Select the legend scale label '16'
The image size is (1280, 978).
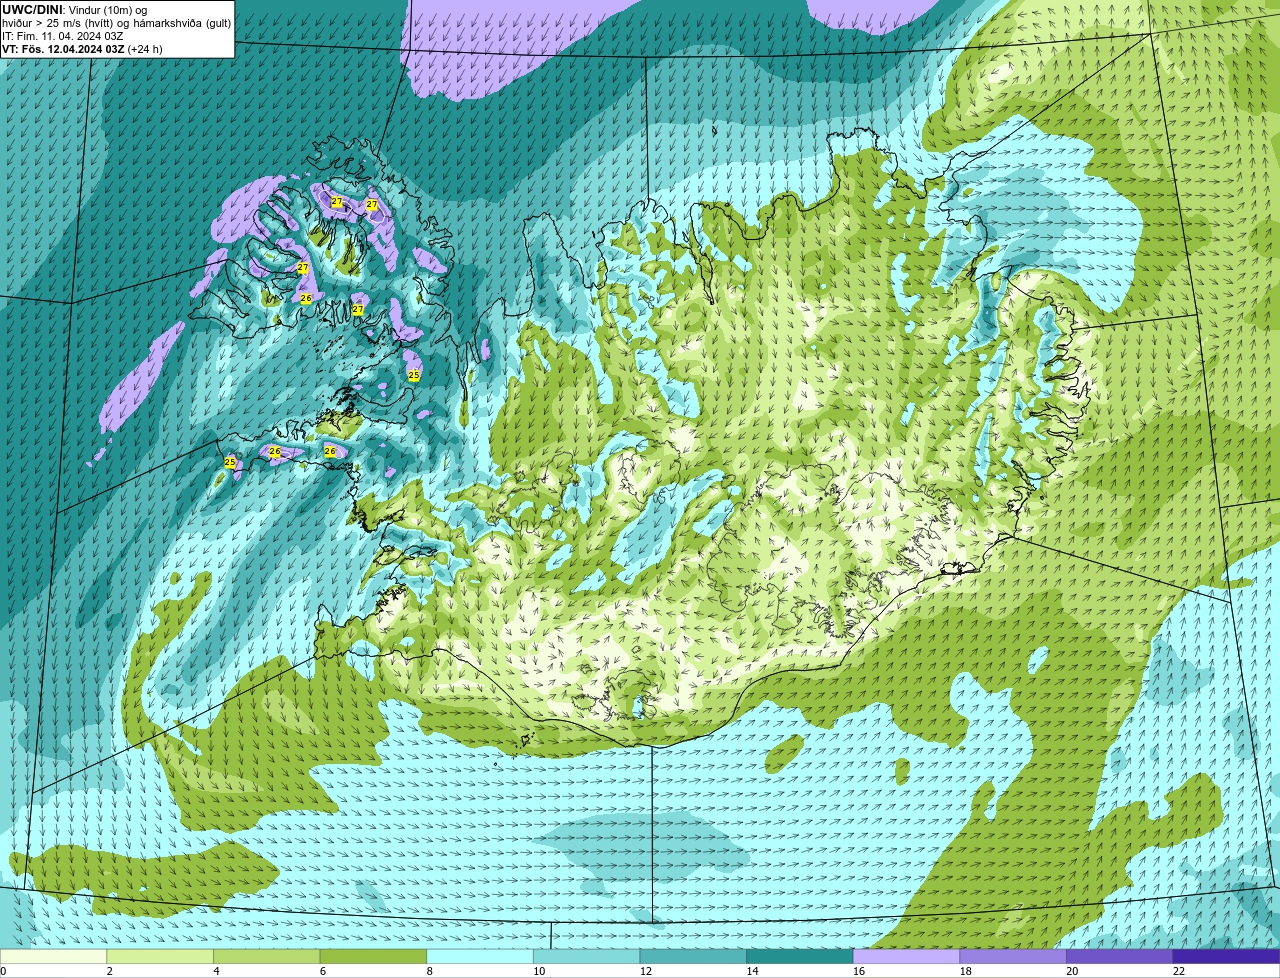[x=859, y=971]
